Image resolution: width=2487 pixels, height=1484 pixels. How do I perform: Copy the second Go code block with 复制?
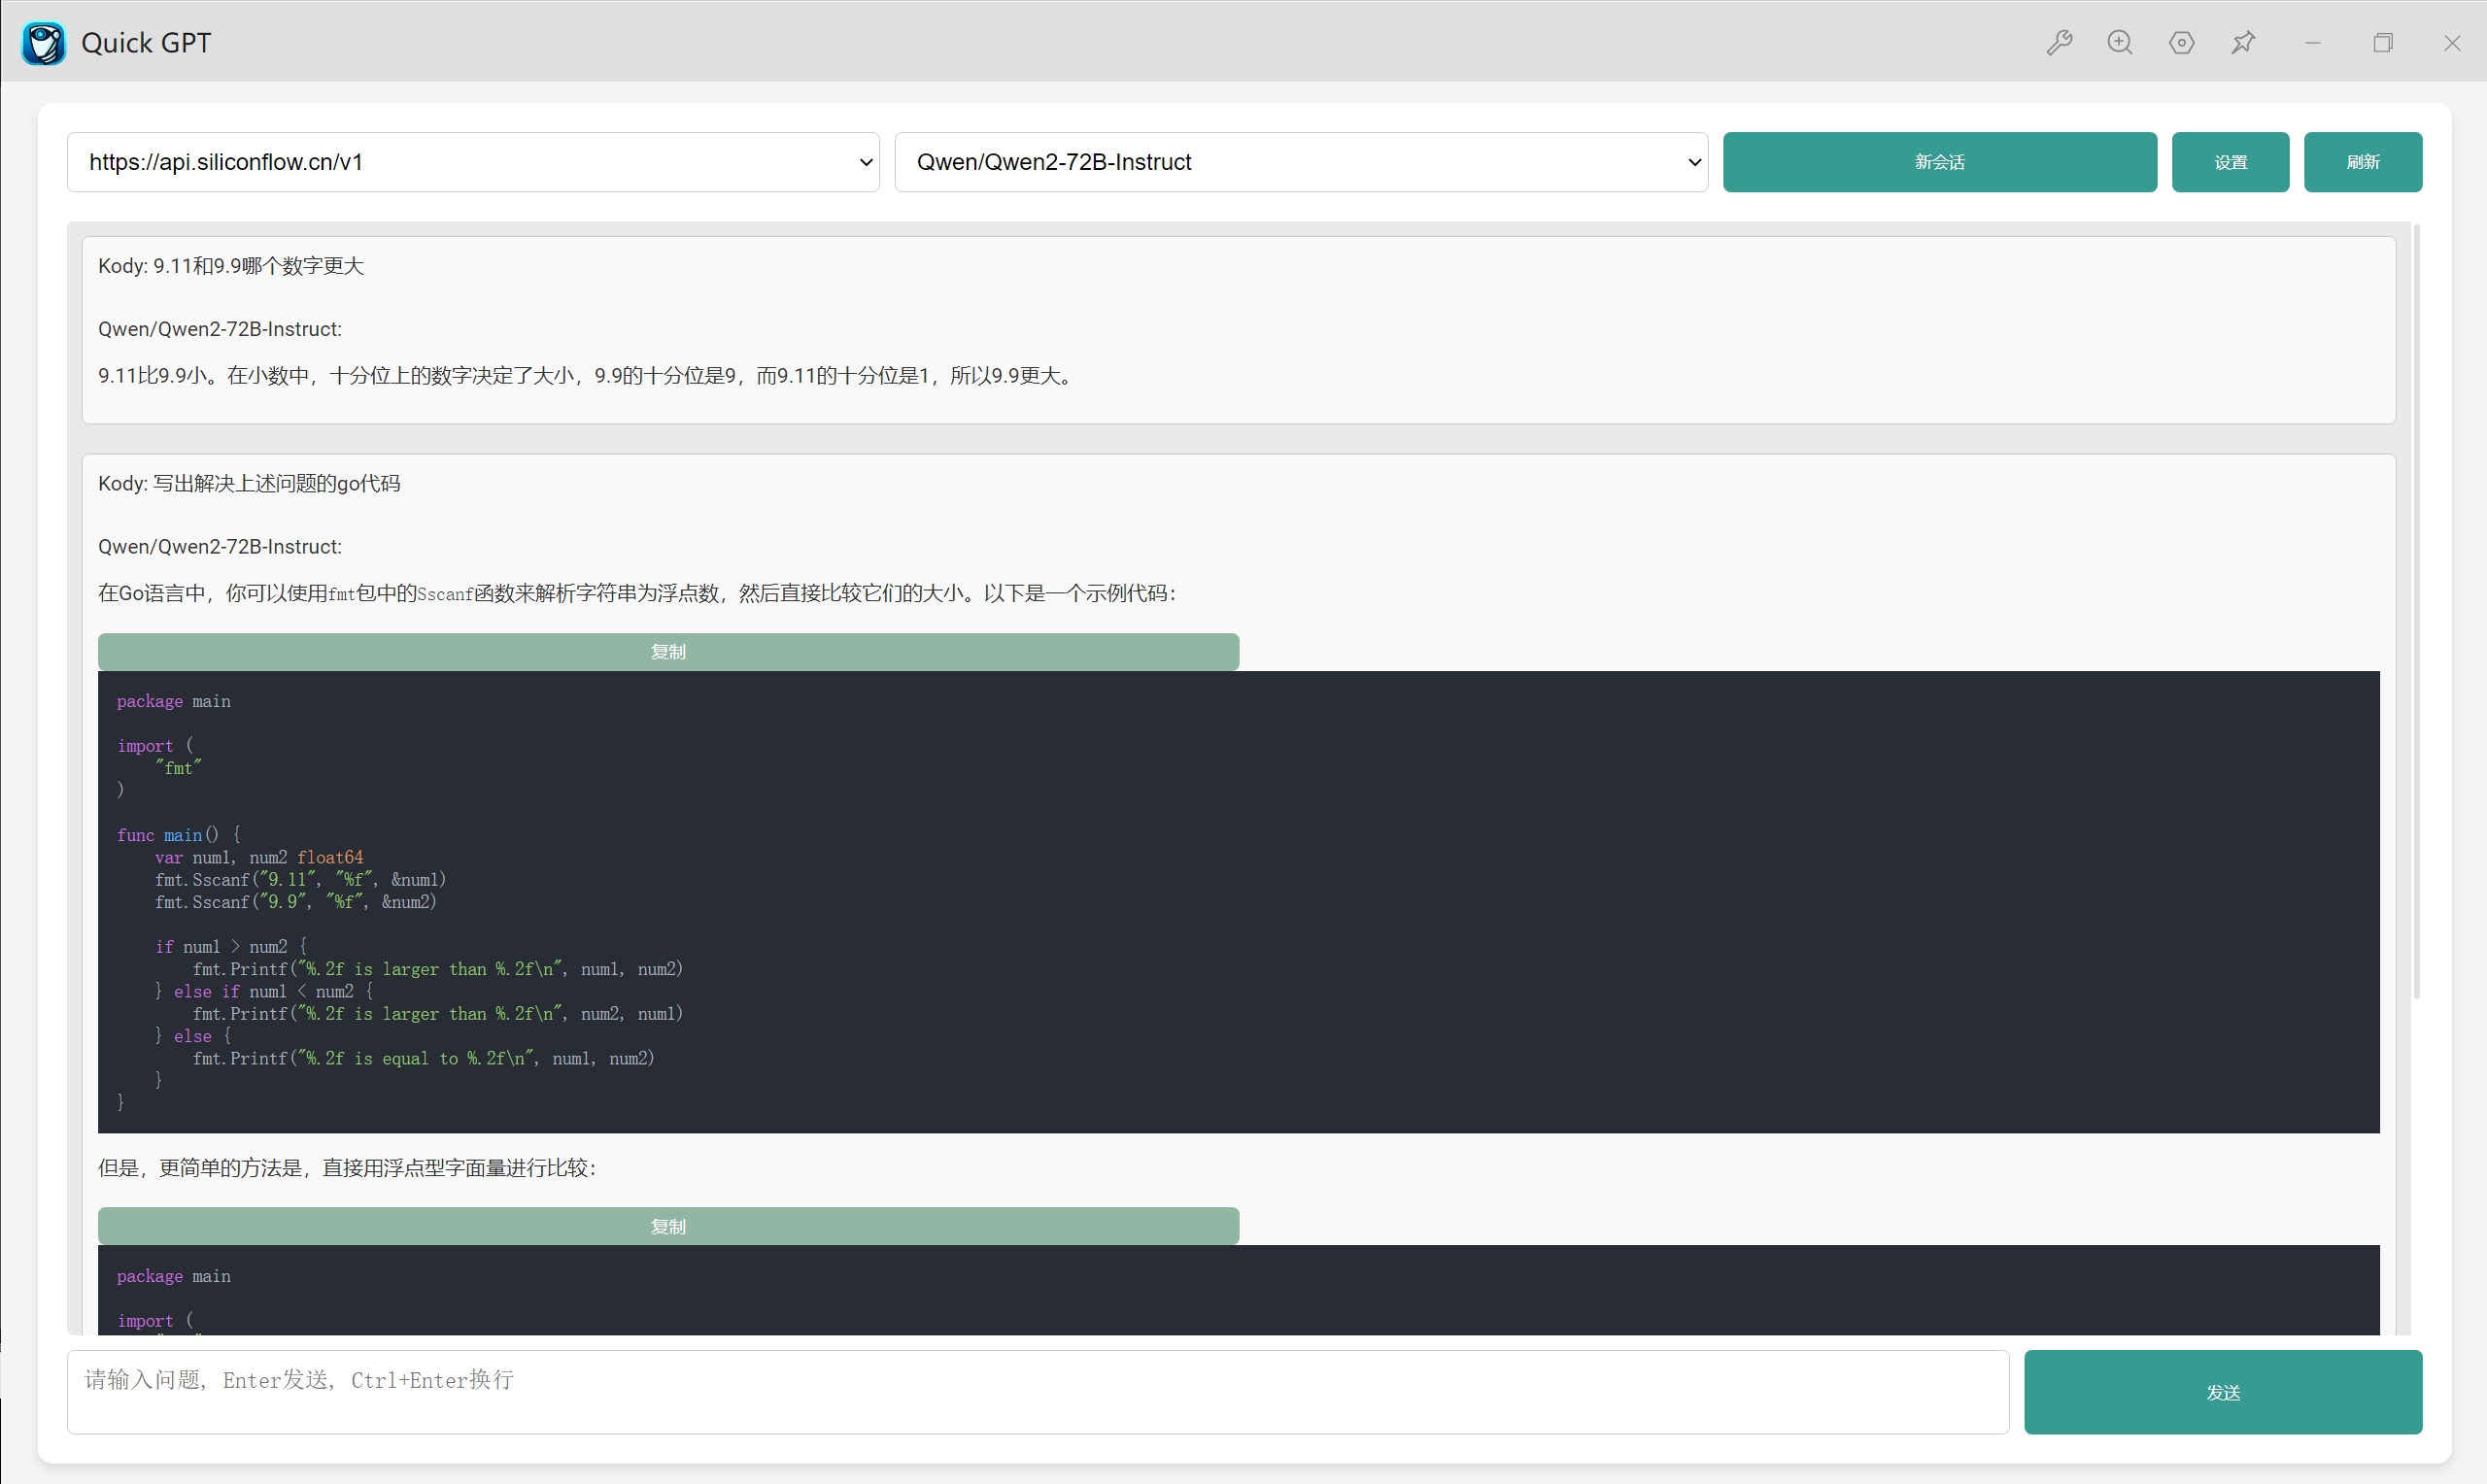[668, 1227]
